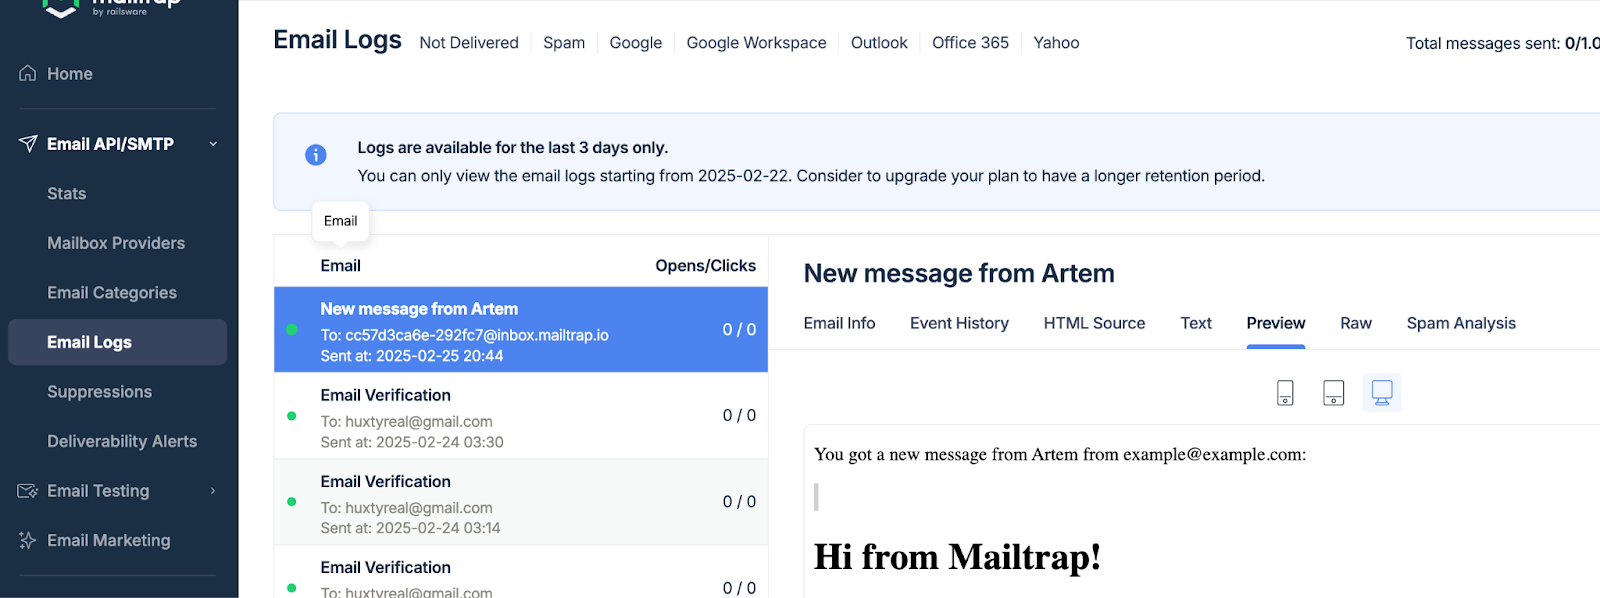Image resolution: width=1600 pixels, height=598 pixels.
Task: Select the desktop monitor preview icon
Action: 1382,393
